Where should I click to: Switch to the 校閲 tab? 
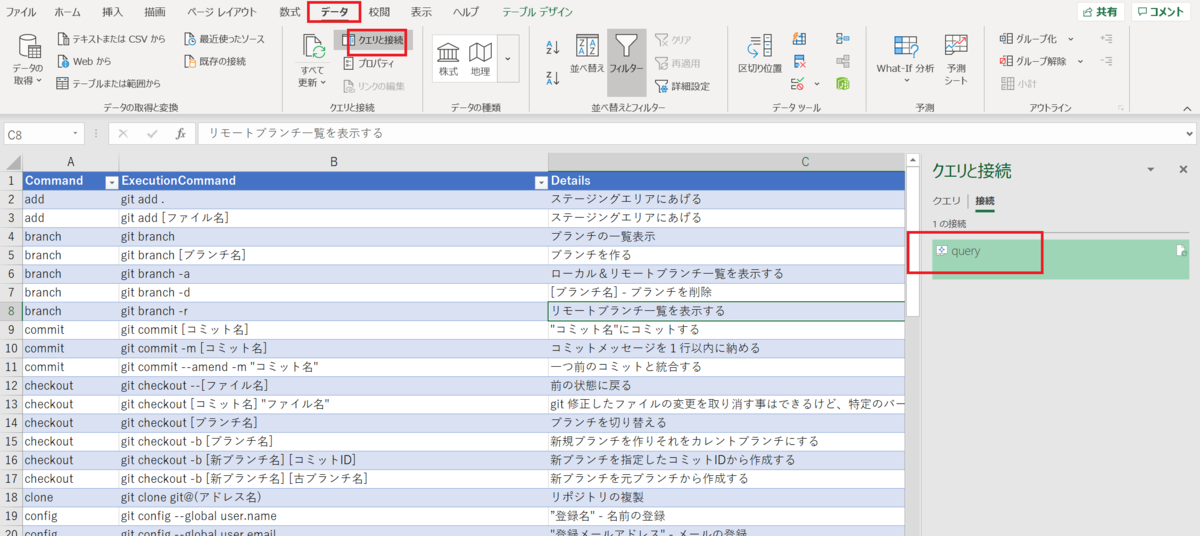click(379, 12)
